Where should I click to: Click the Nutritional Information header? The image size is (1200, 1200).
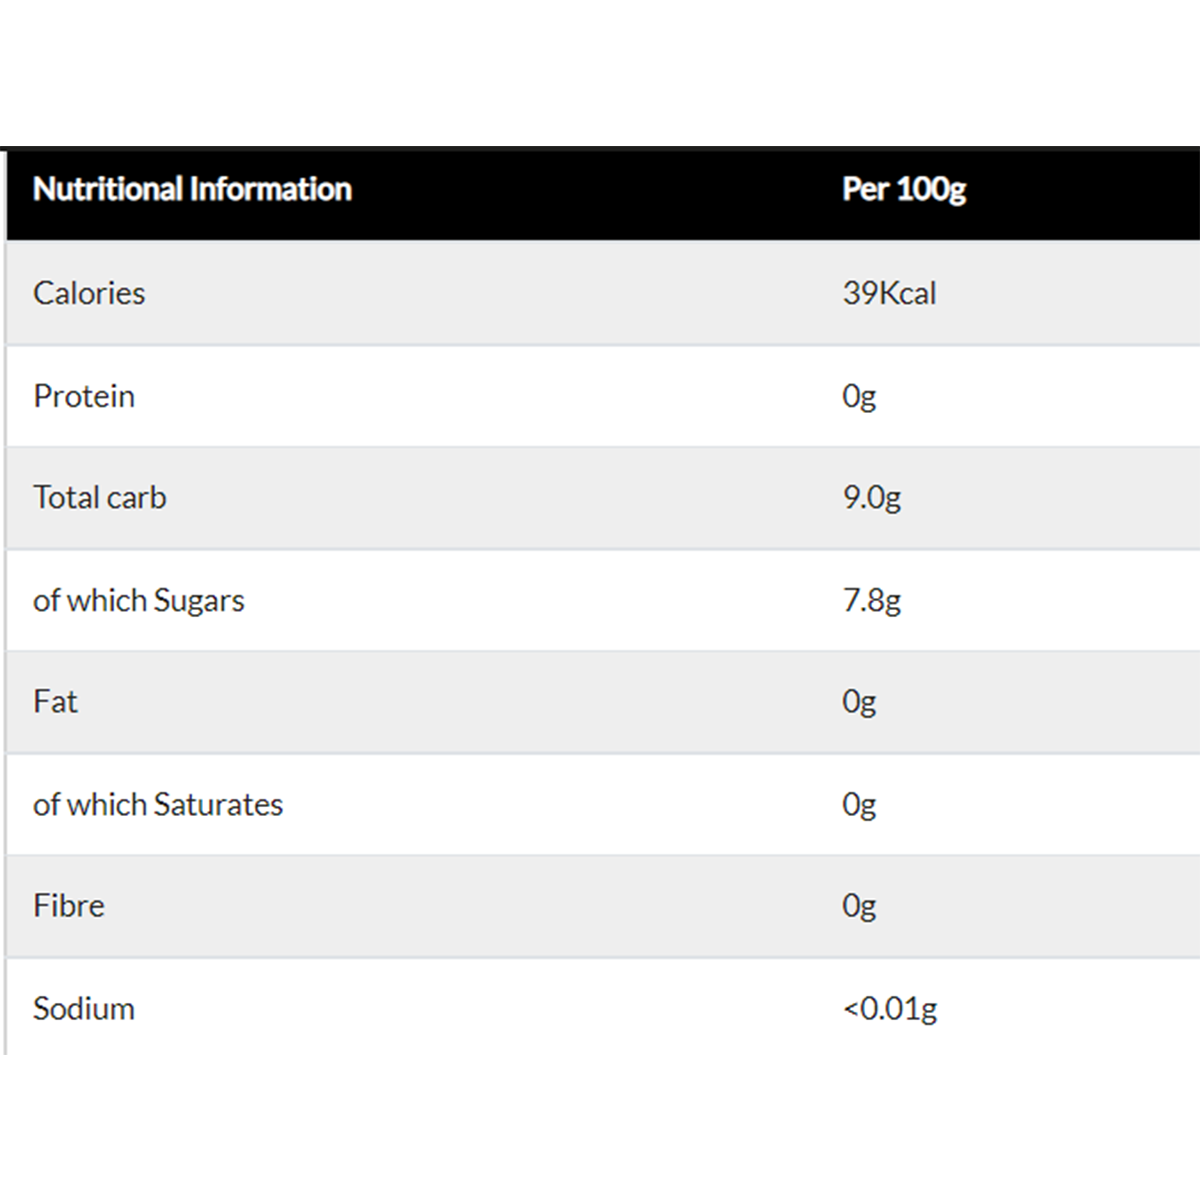(192, 189)
